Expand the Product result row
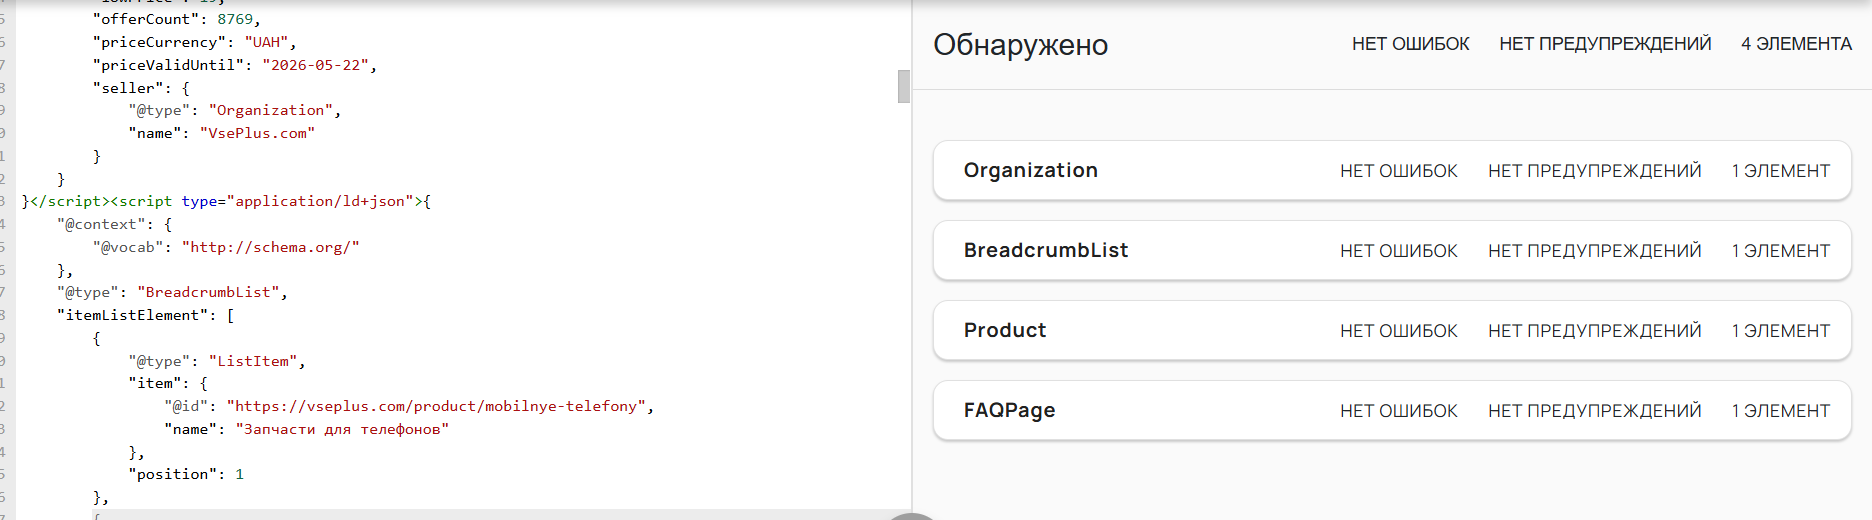 1004,330
